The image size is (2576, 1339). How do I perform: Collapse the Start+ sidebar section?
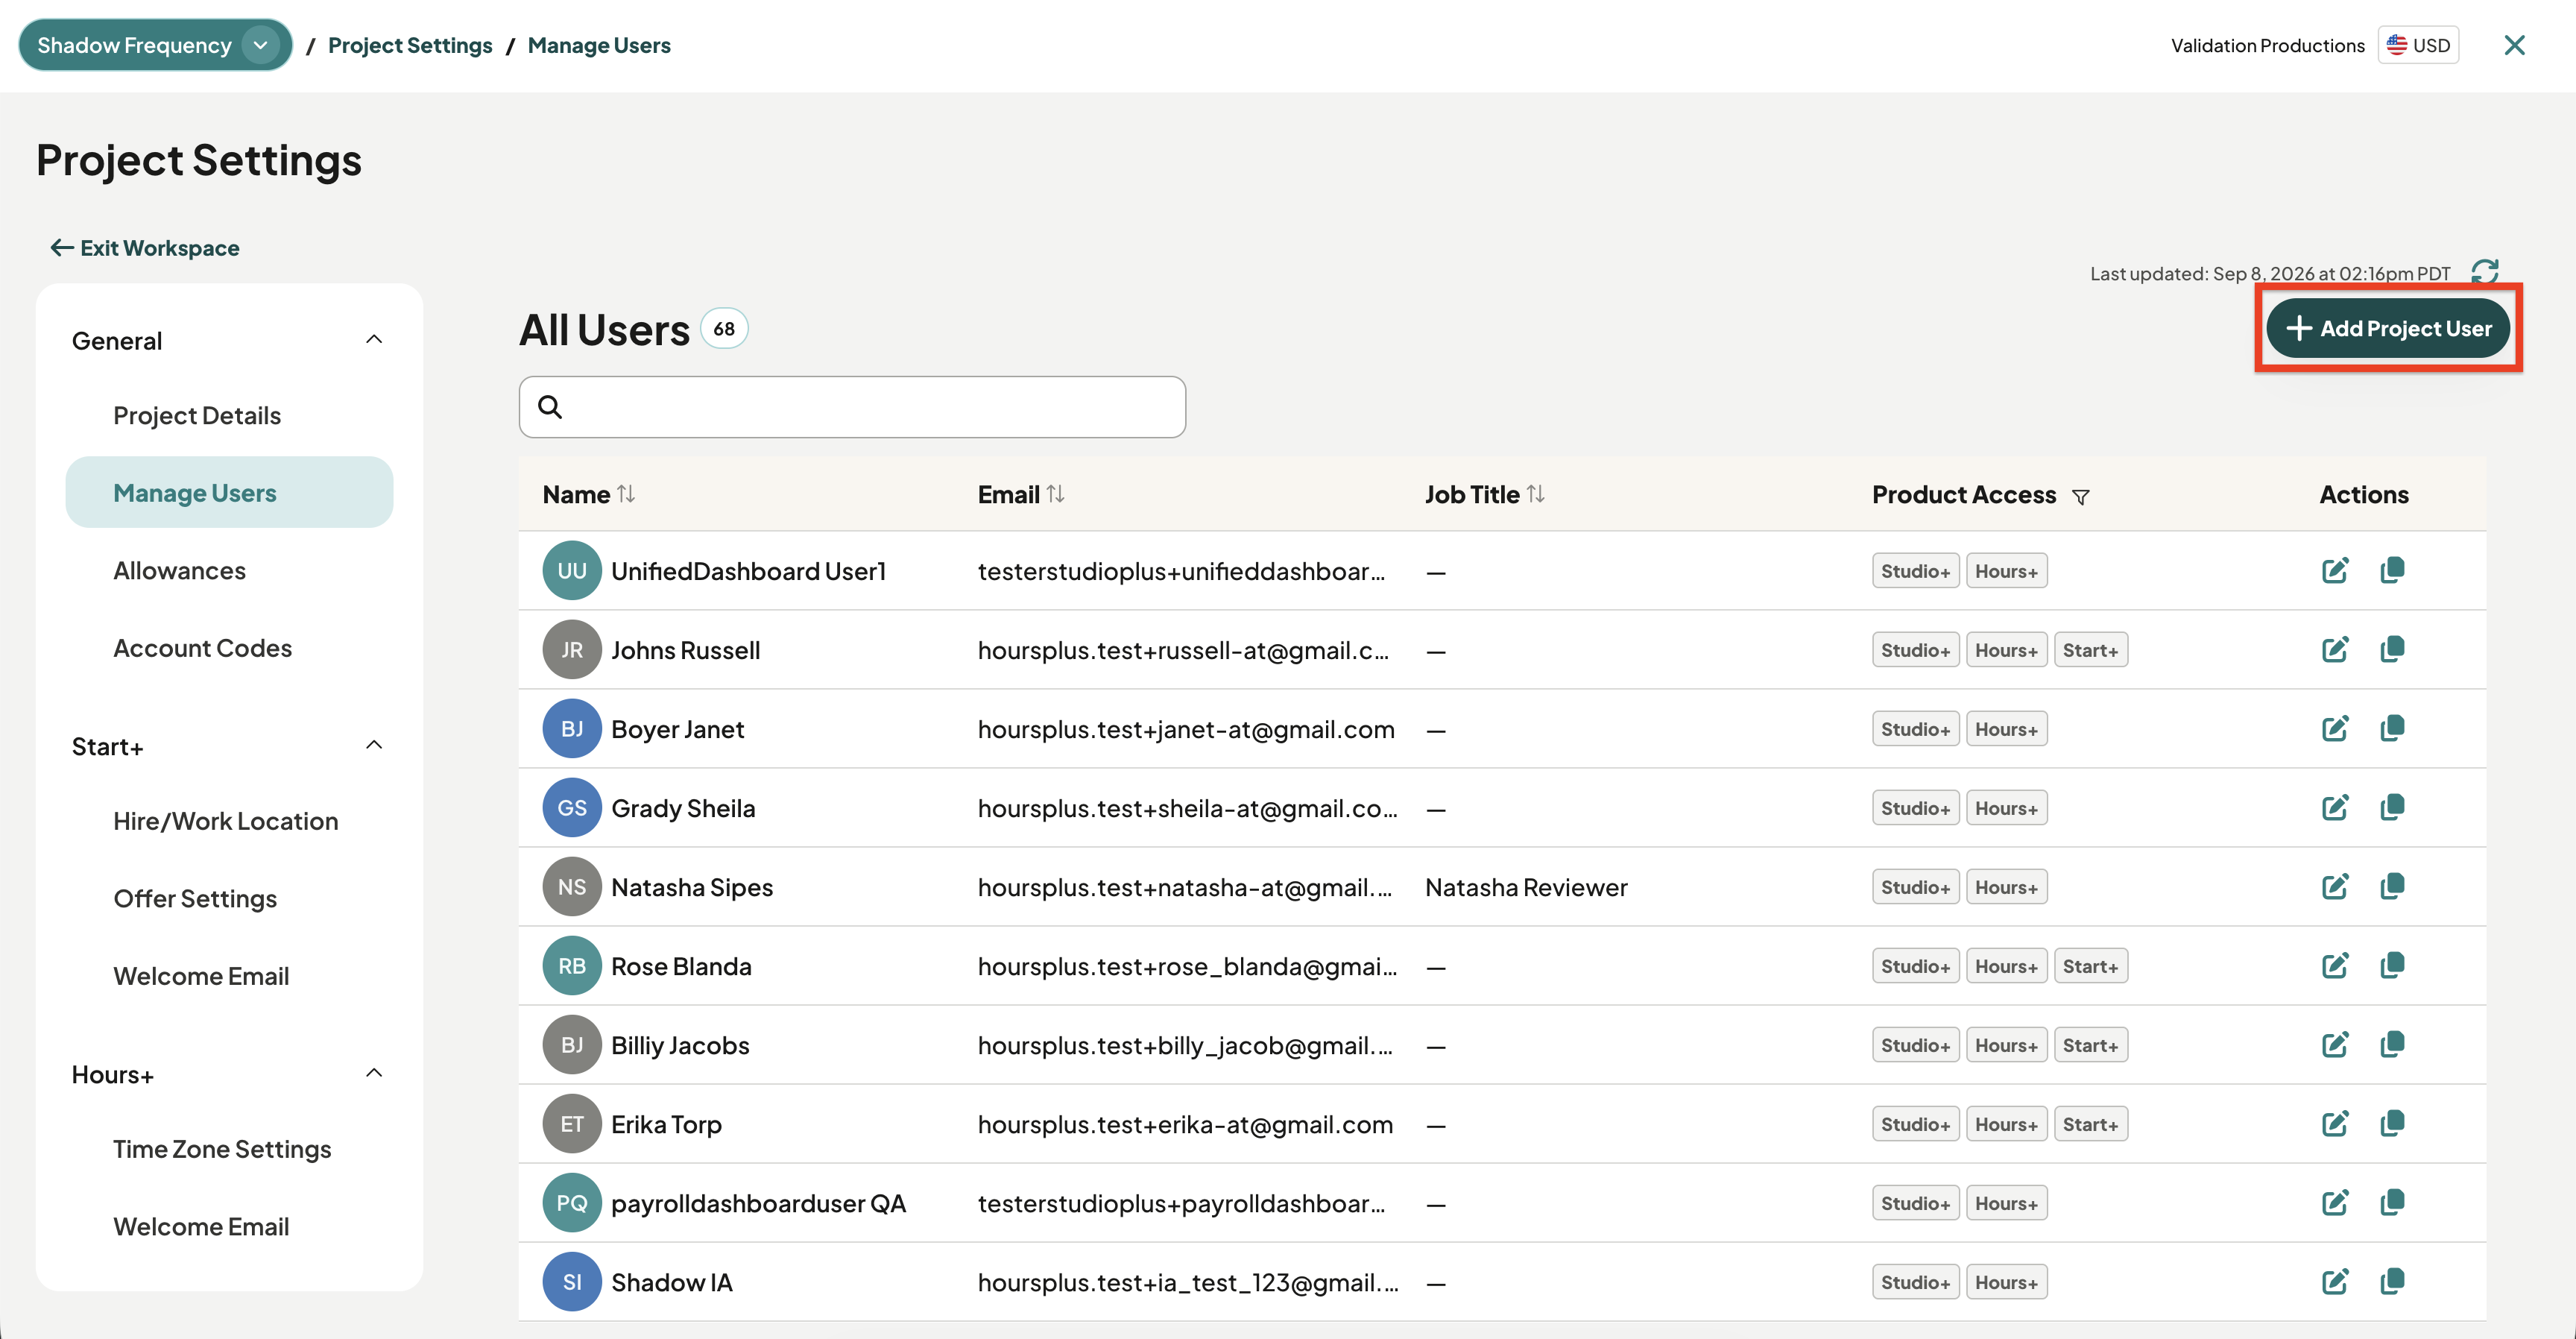374,746
